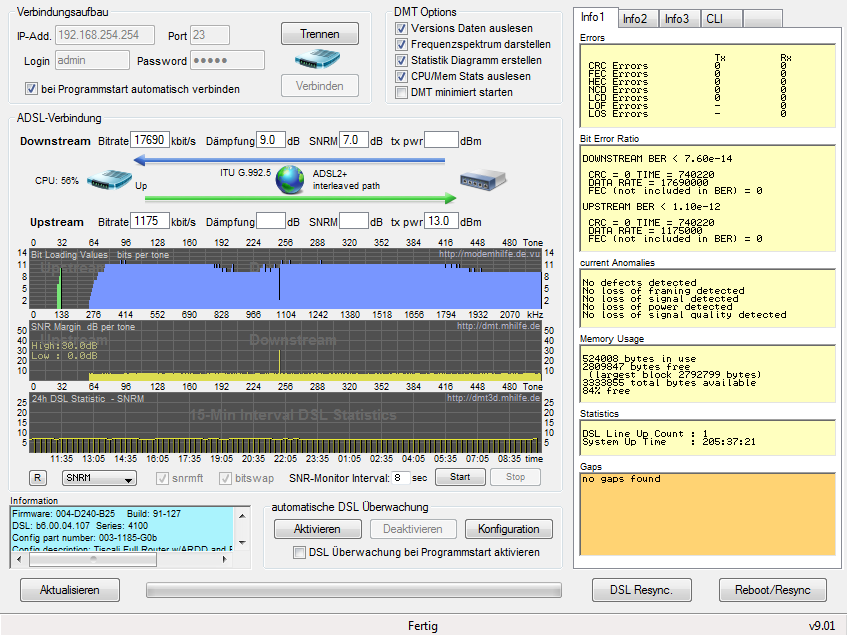Image resolution: width=847 pixels, height=636 pixels.
Task: Click the globe icon in ADSL connection
Action: point(290,179)
